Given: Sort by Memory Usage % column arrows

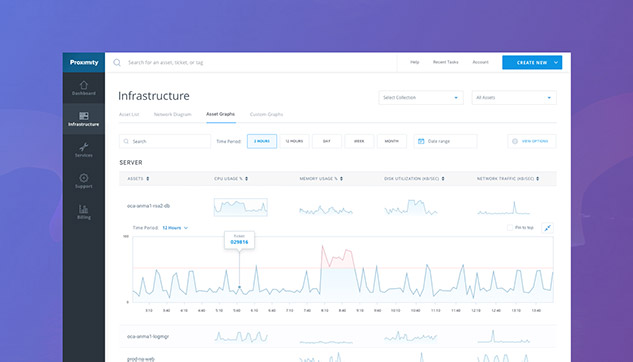Looking at the screenshot, I should [341, 179].
